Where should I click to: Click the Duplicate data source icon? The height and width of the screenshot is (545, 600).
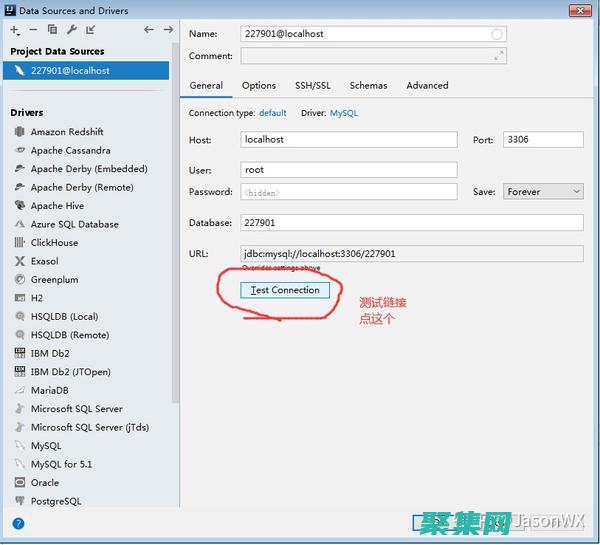(x=52, y=30)
